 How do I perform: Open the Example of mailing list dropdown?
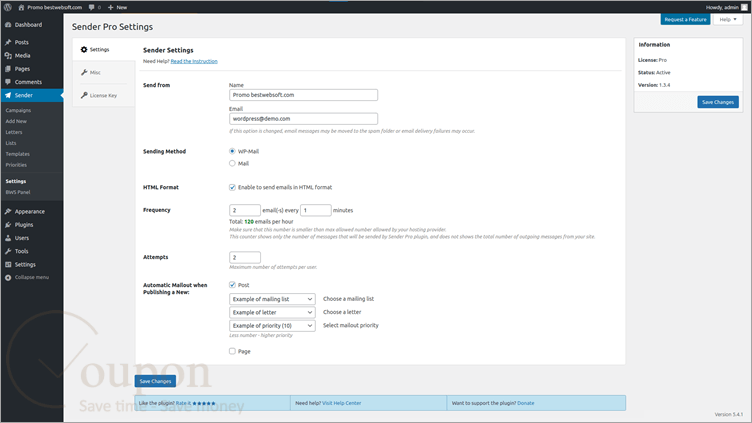[272, 299]
